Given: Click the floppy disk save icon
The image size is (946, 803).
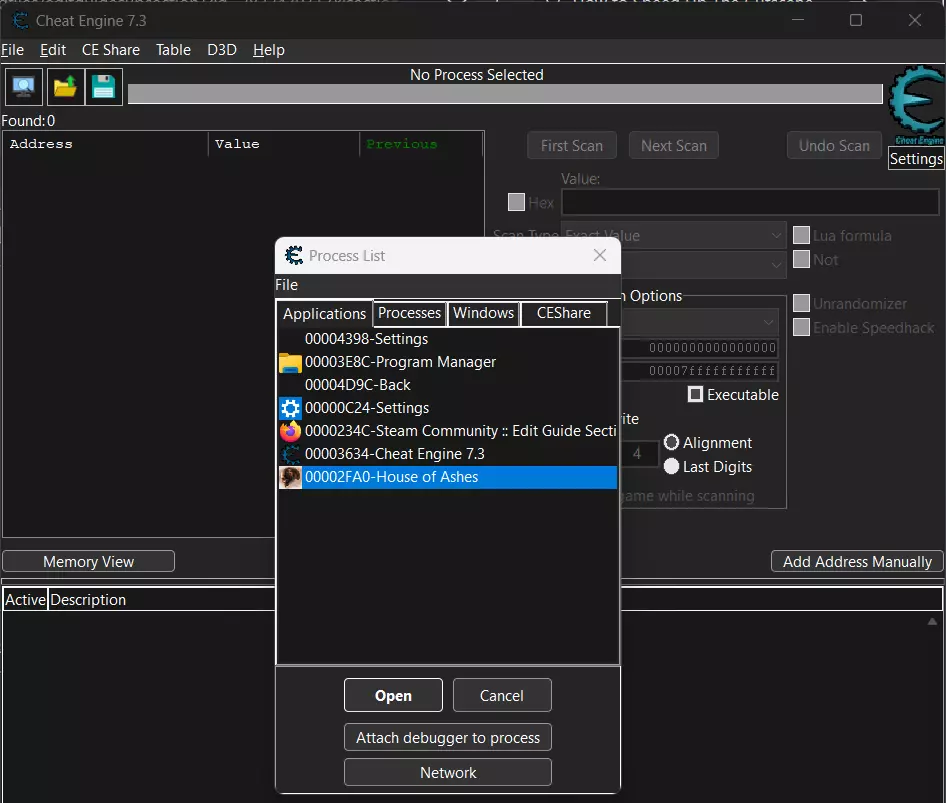Looking at the screenshot, I should click(104, 87).
